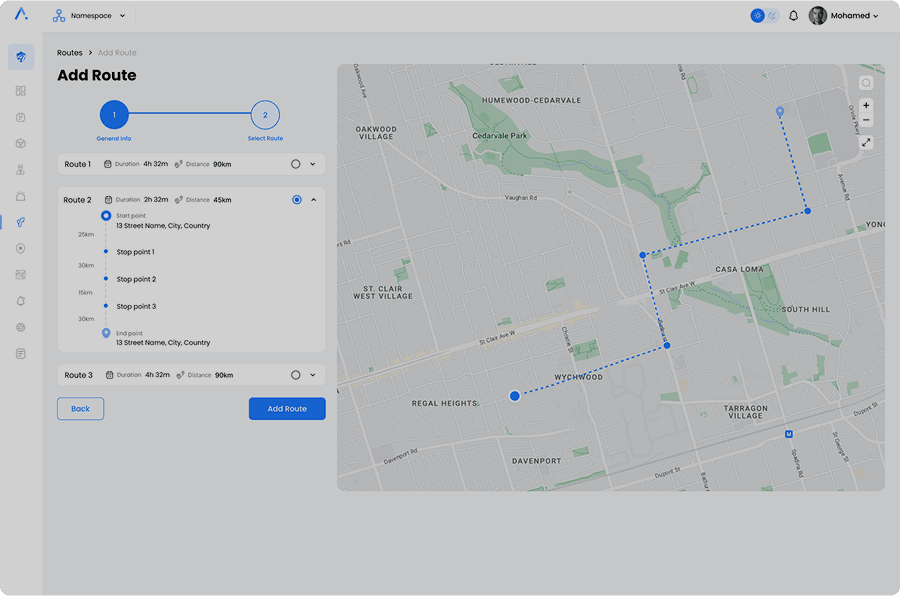Expand Route 1 details chevron
The image size is (900, 596).
coord(313,164)
